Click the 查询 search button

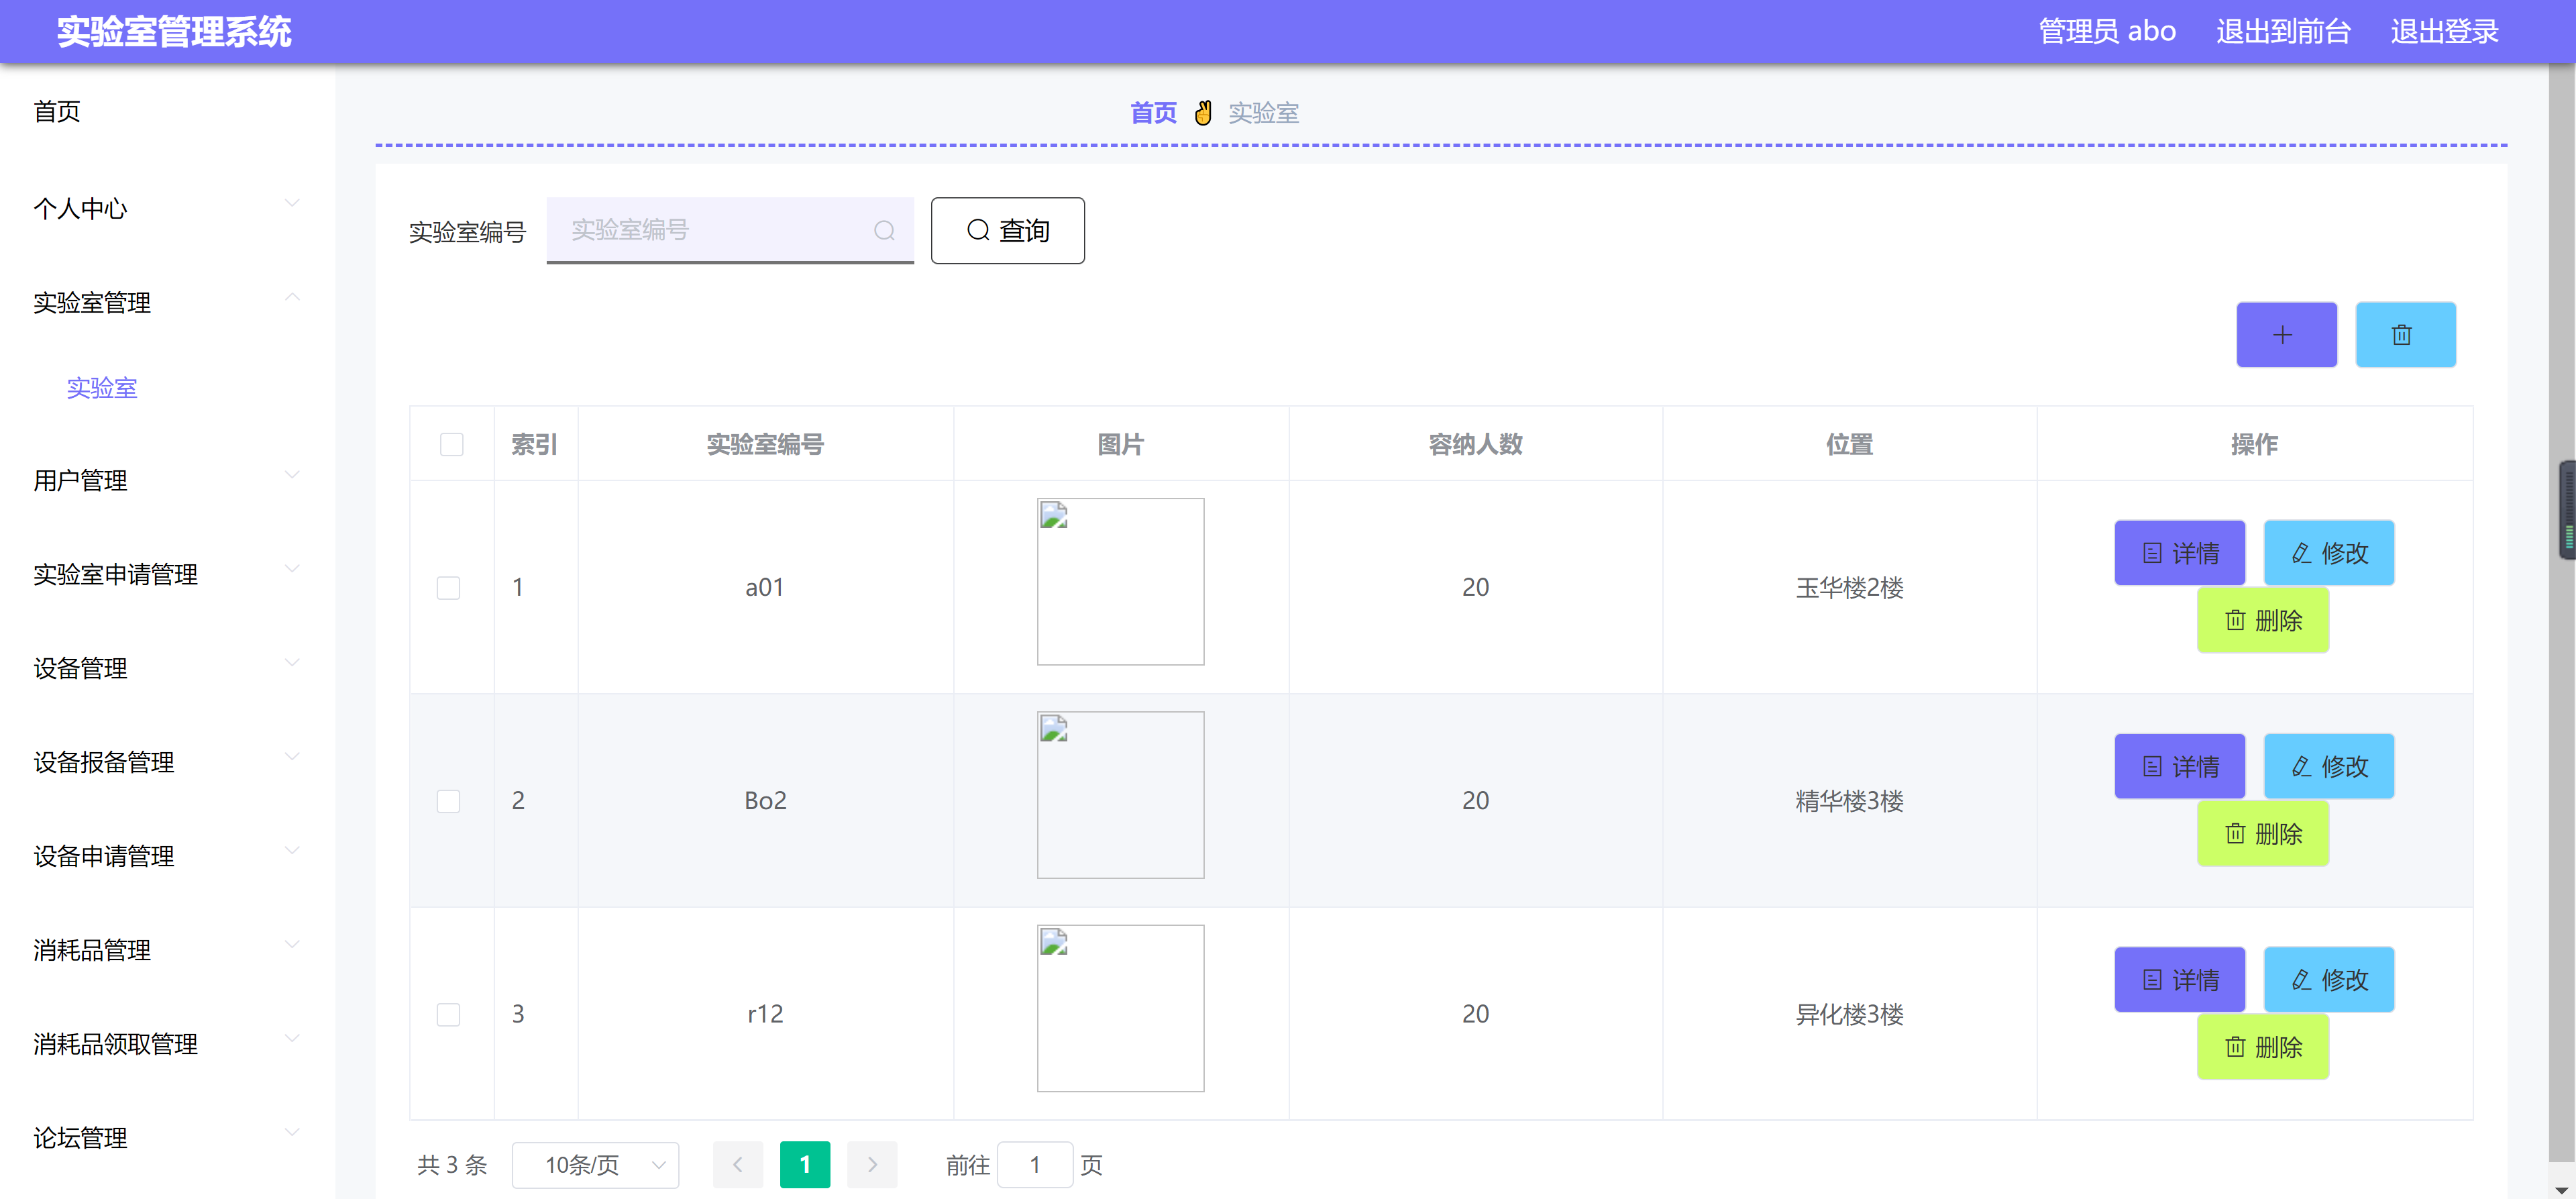pyautogui.click(x=1007, y=231)
